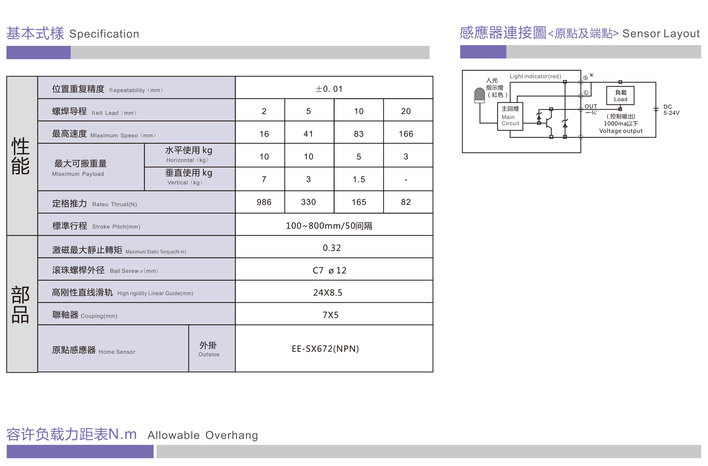
Task: Click horizontal payload 10 under lead 5
Action: (x=308, y=156)
